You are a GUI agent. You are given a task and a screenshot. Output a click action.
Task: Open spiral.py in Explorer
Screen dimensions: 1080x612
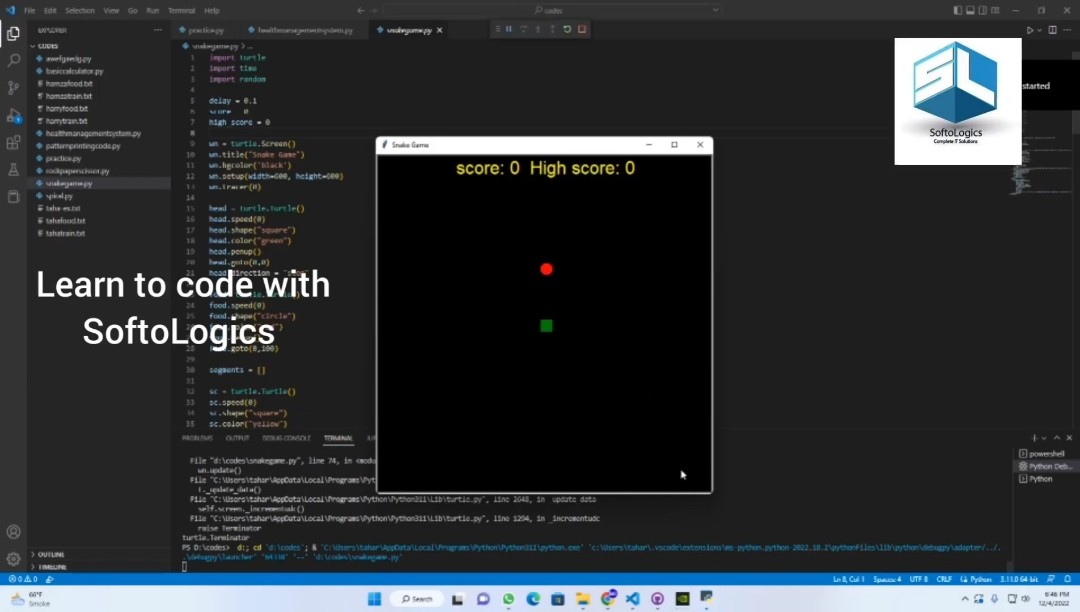[x=59, y=196]
